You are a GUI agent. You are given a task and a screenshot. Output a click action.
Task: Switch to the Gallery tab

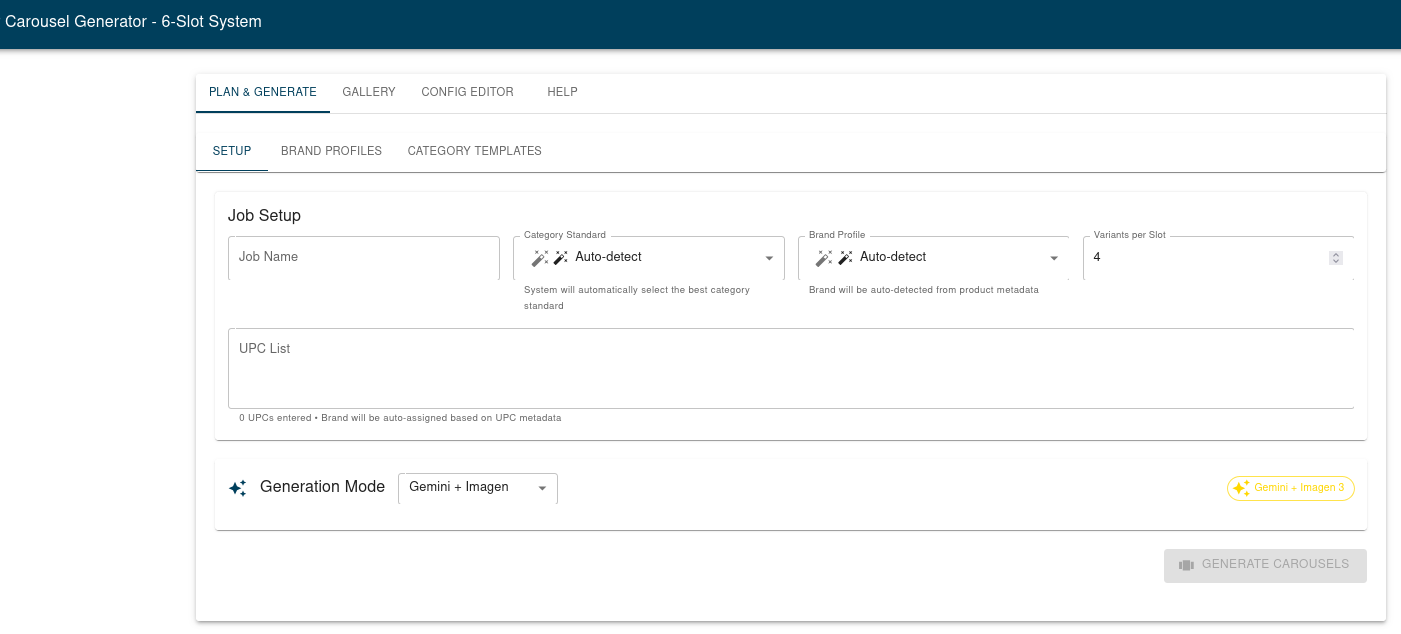point(368,92)
